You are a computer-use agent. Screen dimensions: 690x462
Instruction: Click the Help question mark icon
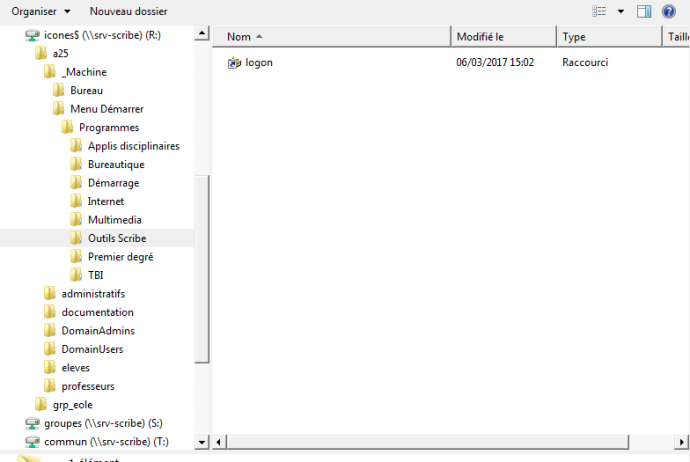(x=669, y=11)
